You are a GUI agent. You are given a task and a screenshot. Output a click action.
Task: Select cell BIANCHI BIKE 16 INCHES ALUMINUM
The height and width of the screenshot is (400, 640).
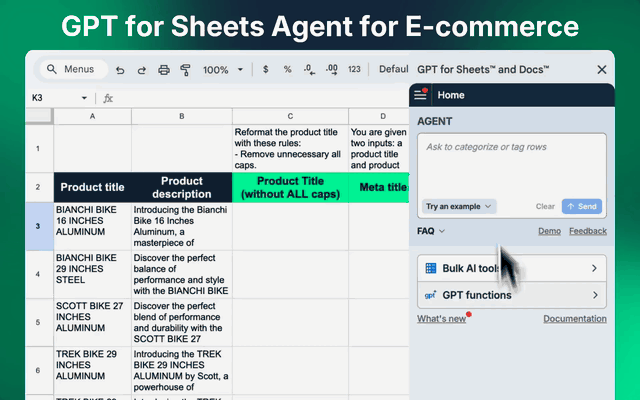93,227
